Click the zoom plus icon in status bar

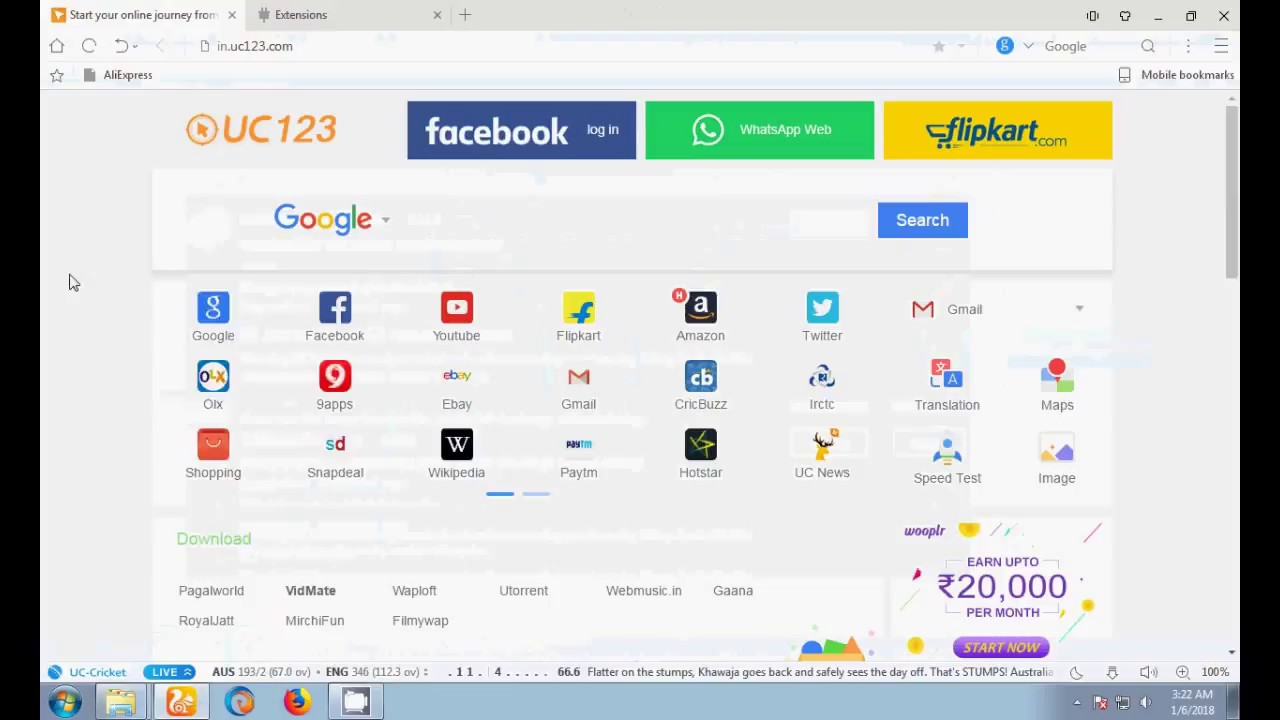[1183, 672]
